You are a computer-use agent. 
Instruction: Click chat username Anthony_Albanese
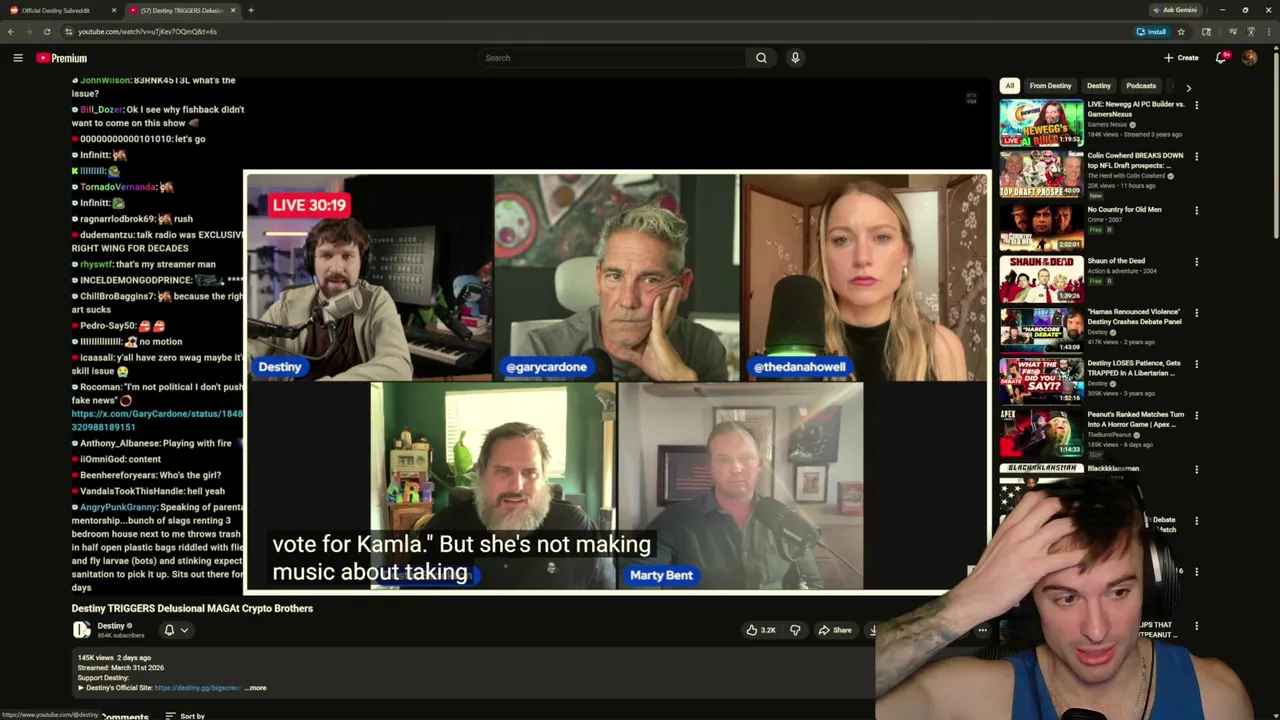point(119,443)
